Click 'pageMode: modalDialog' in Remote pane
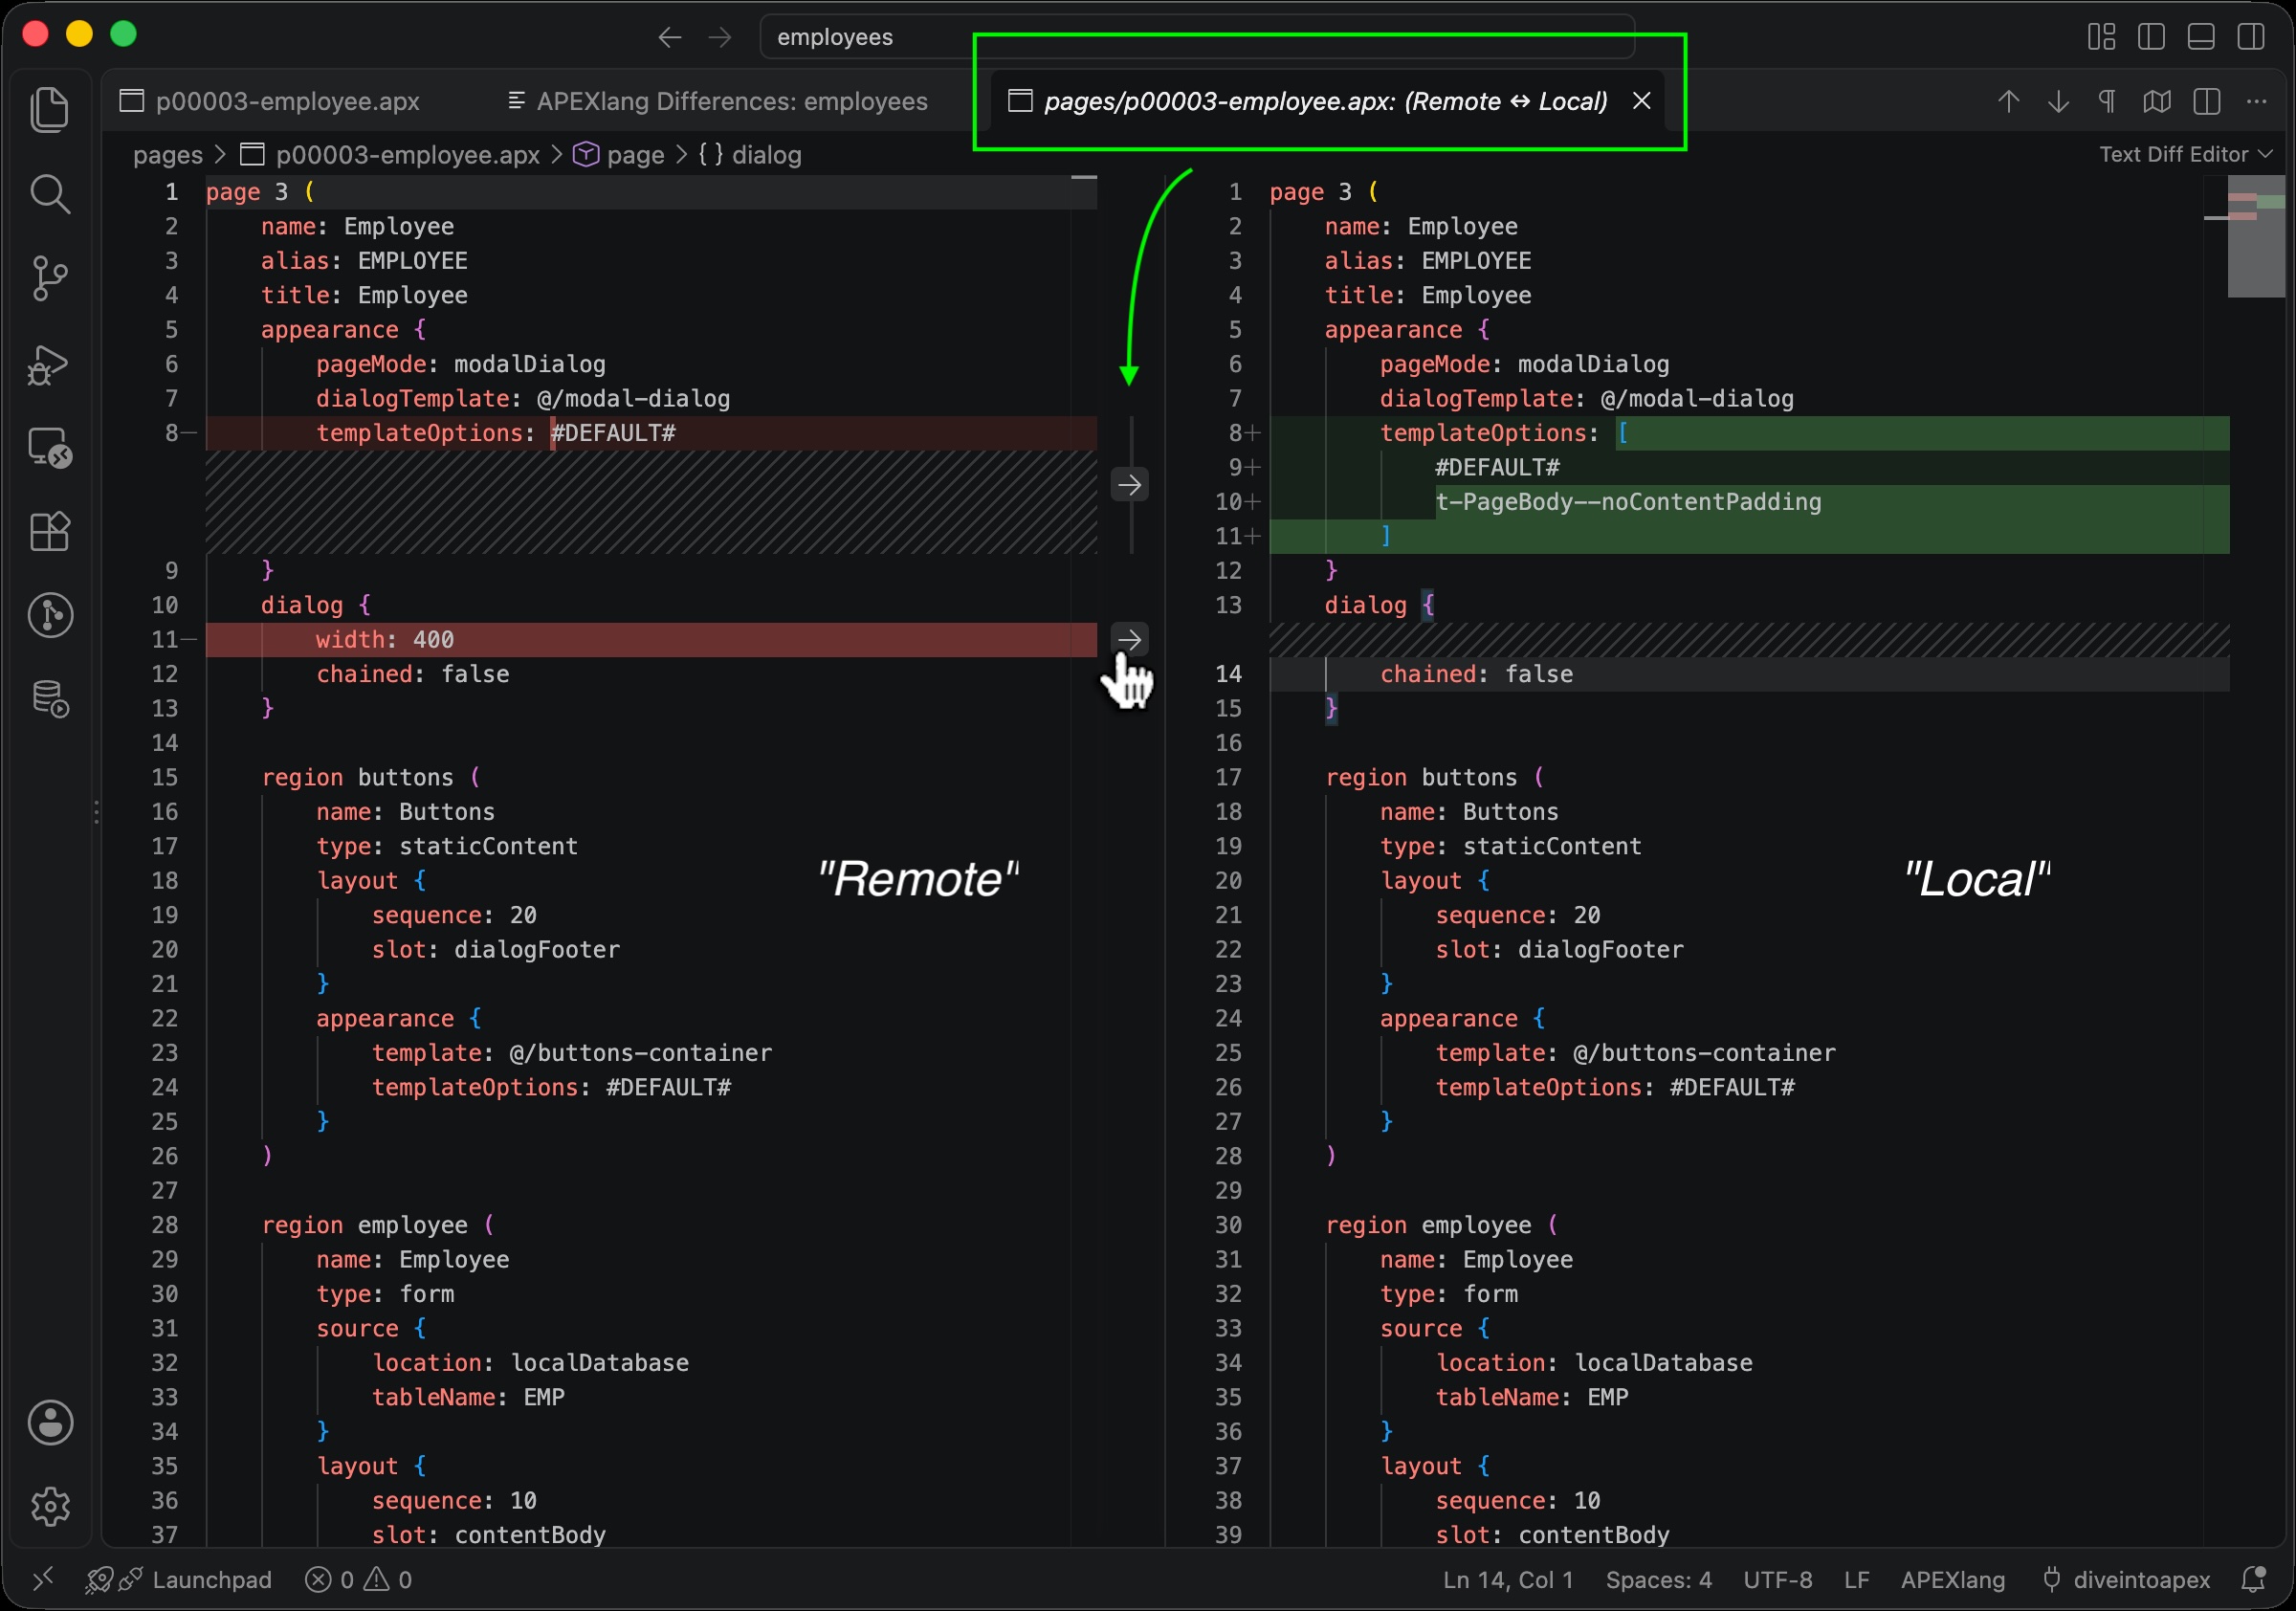 461,364
